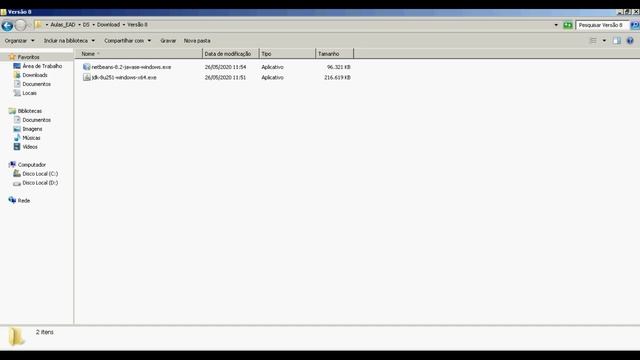The height and width of the screenshot is (360, 640).
Task: Click the Downloads folder icon in Favoritos
Action: 17,75
